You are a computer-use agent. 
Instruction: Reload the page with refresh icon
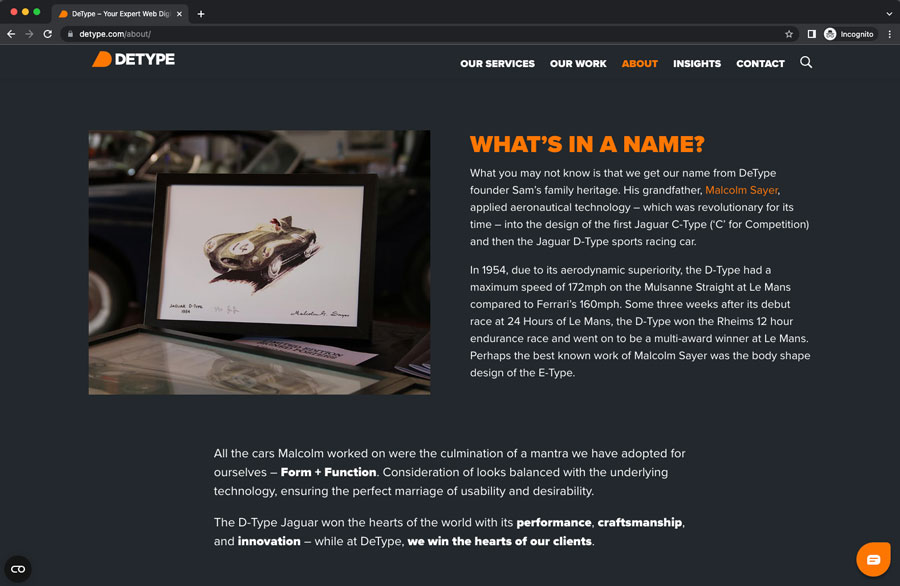(x=48, y=34)
